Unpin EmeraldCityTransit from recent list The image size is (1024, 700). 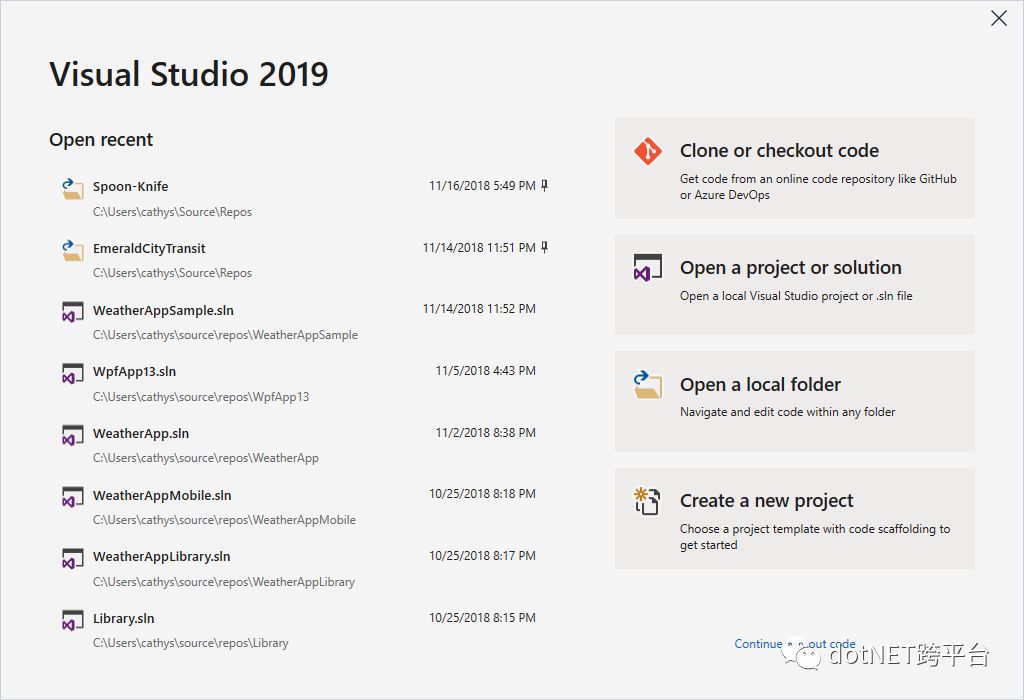pyautogui.click(x=545, y=247)
